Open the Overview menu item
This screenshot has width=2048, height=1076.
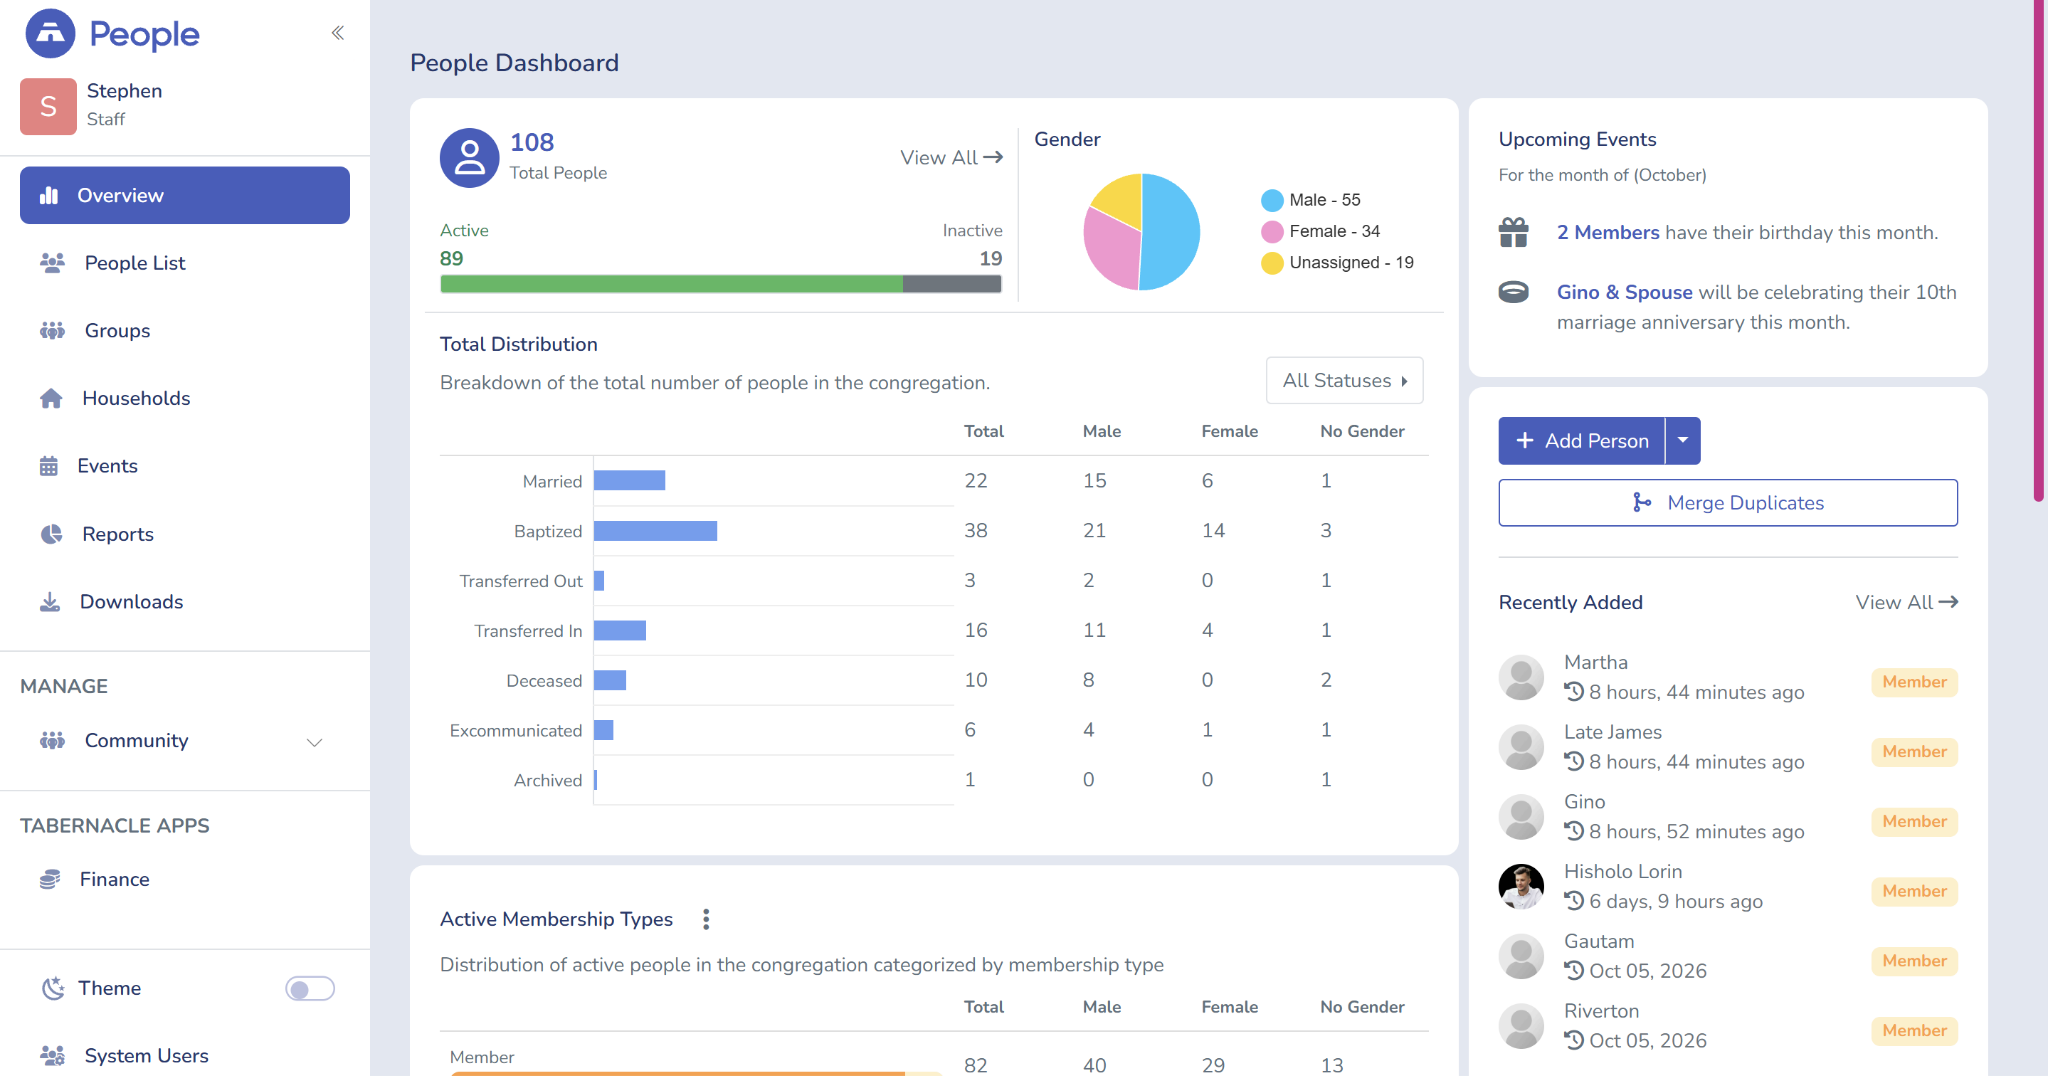point(185,195)
